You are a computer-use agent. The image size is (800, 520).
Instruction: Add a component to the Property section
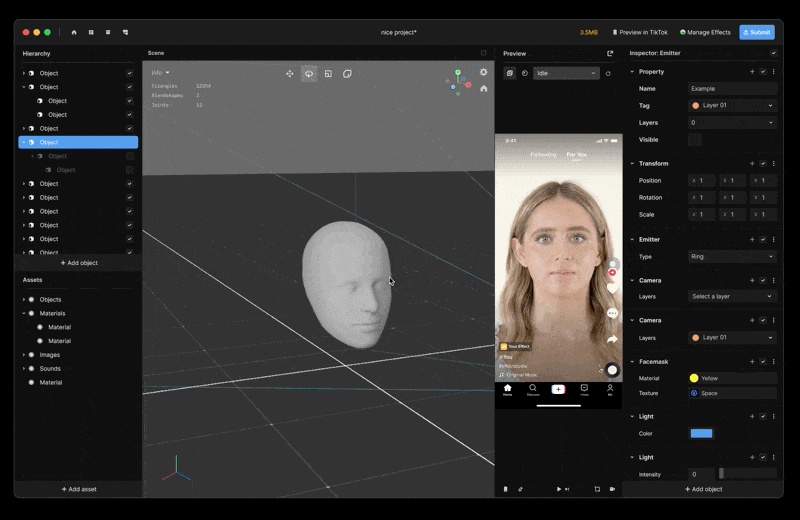[752, 71]
